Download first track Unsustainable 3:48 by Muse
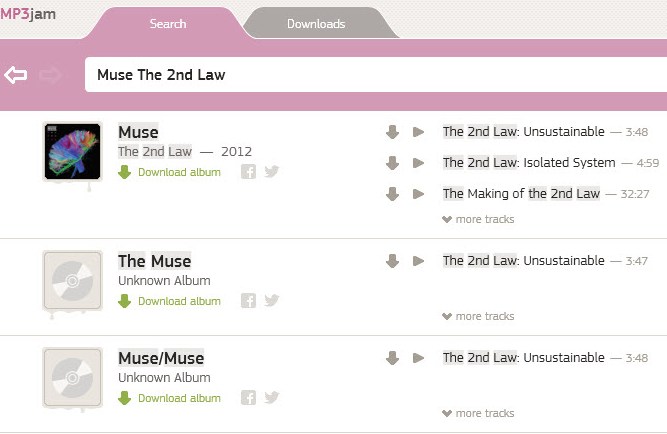Image resolution: width=667 pixels, height=434 pixels. tap(392, 132)
